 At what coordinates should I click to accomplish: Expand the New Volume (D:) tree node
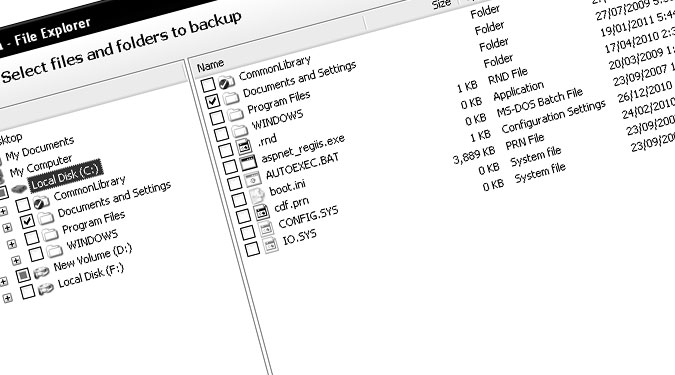3,282
